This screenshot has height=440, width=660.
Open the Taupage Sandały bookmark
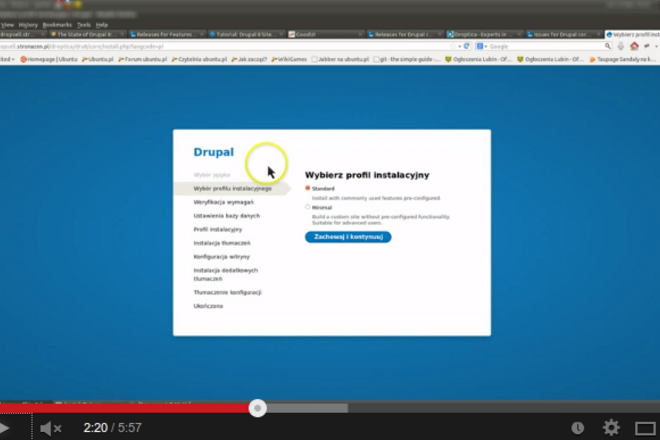[623, 59]
